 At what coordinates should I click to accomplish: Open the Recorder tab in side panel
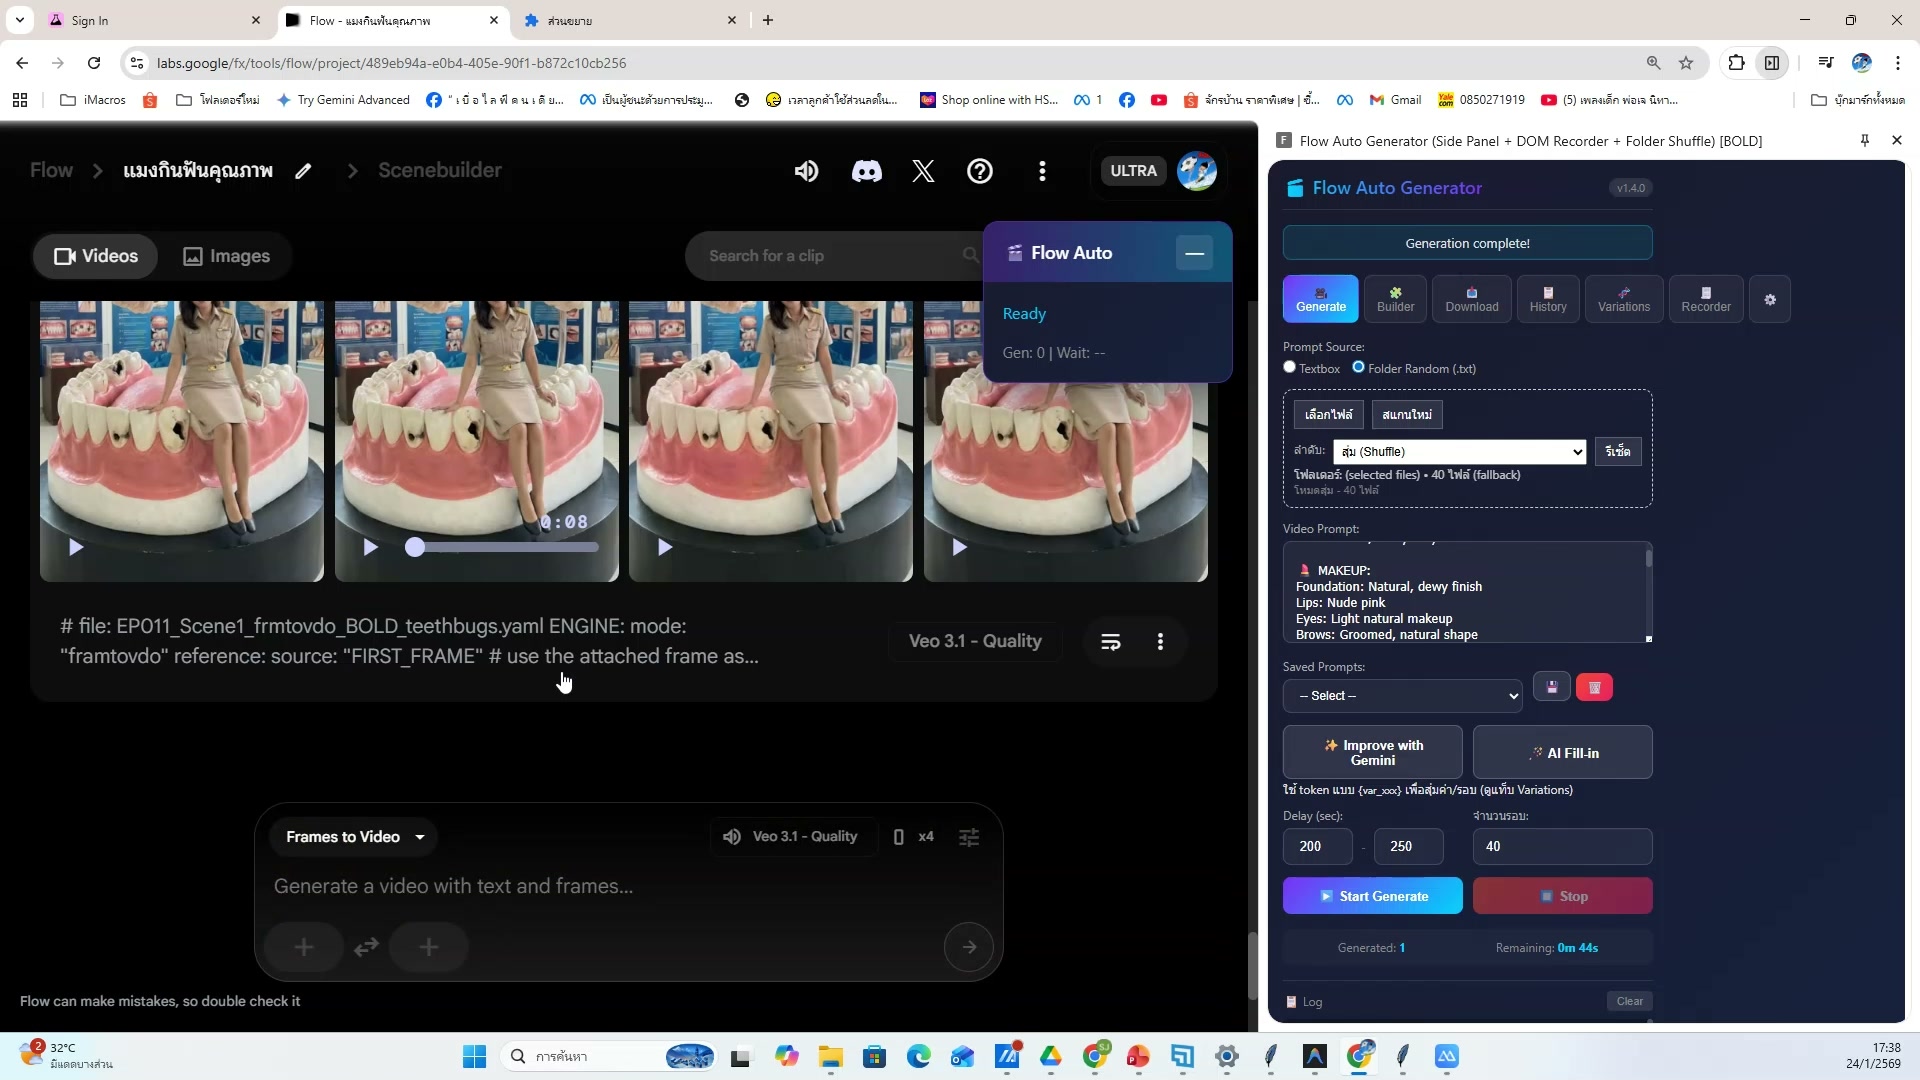point(1705,299)
